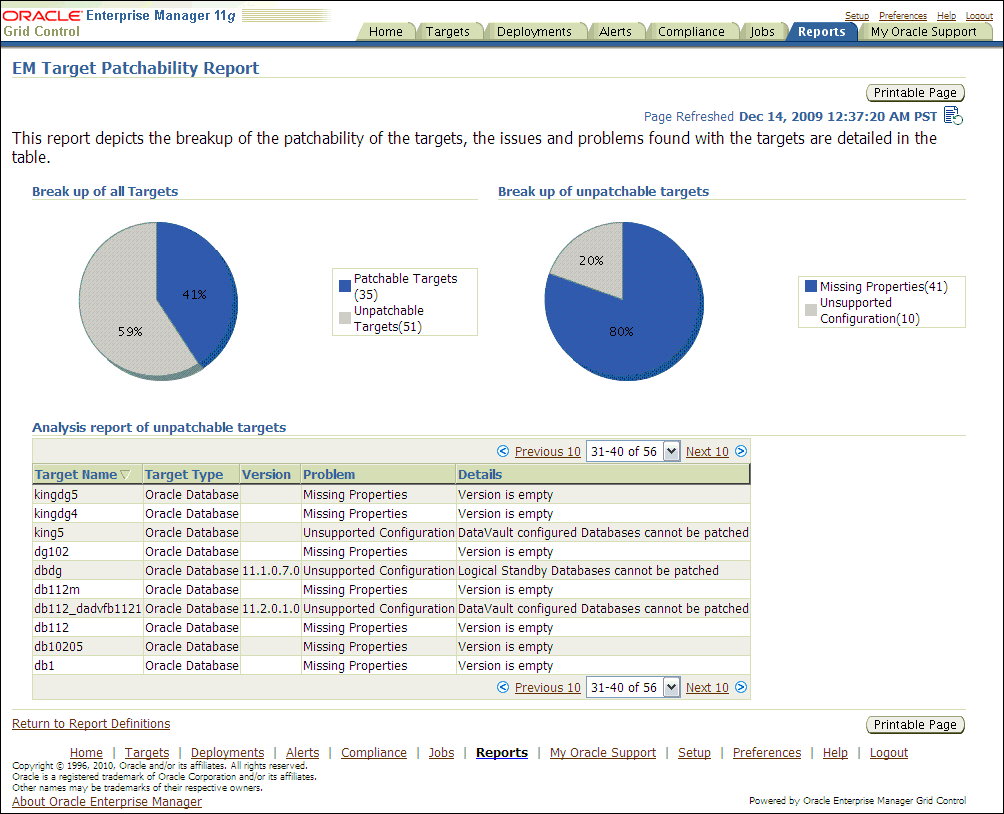Viewport: 1004px width, 814px height.
Task: Click the footer Compliance link
Action: (373, 753)
